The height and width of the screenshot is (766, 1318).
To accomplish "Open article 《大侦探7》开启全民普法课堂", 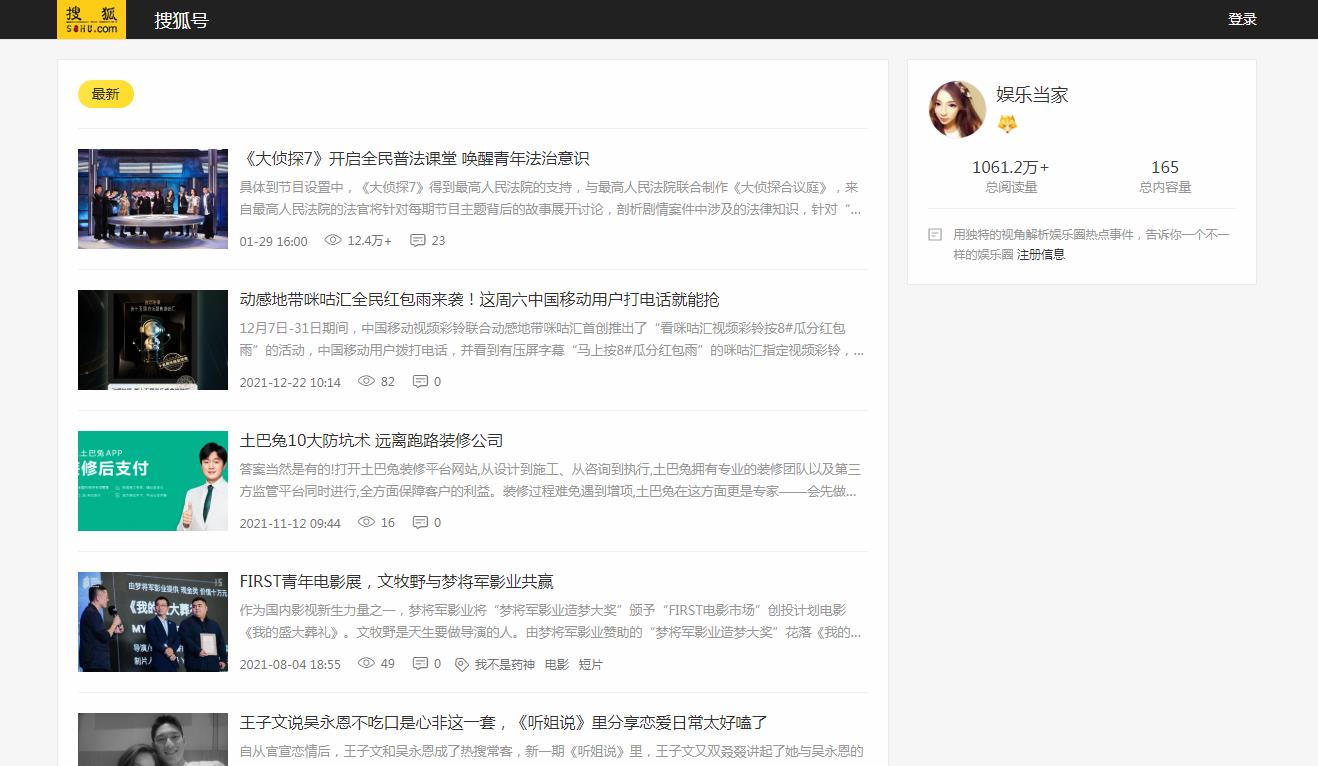I will click(415, 158).
